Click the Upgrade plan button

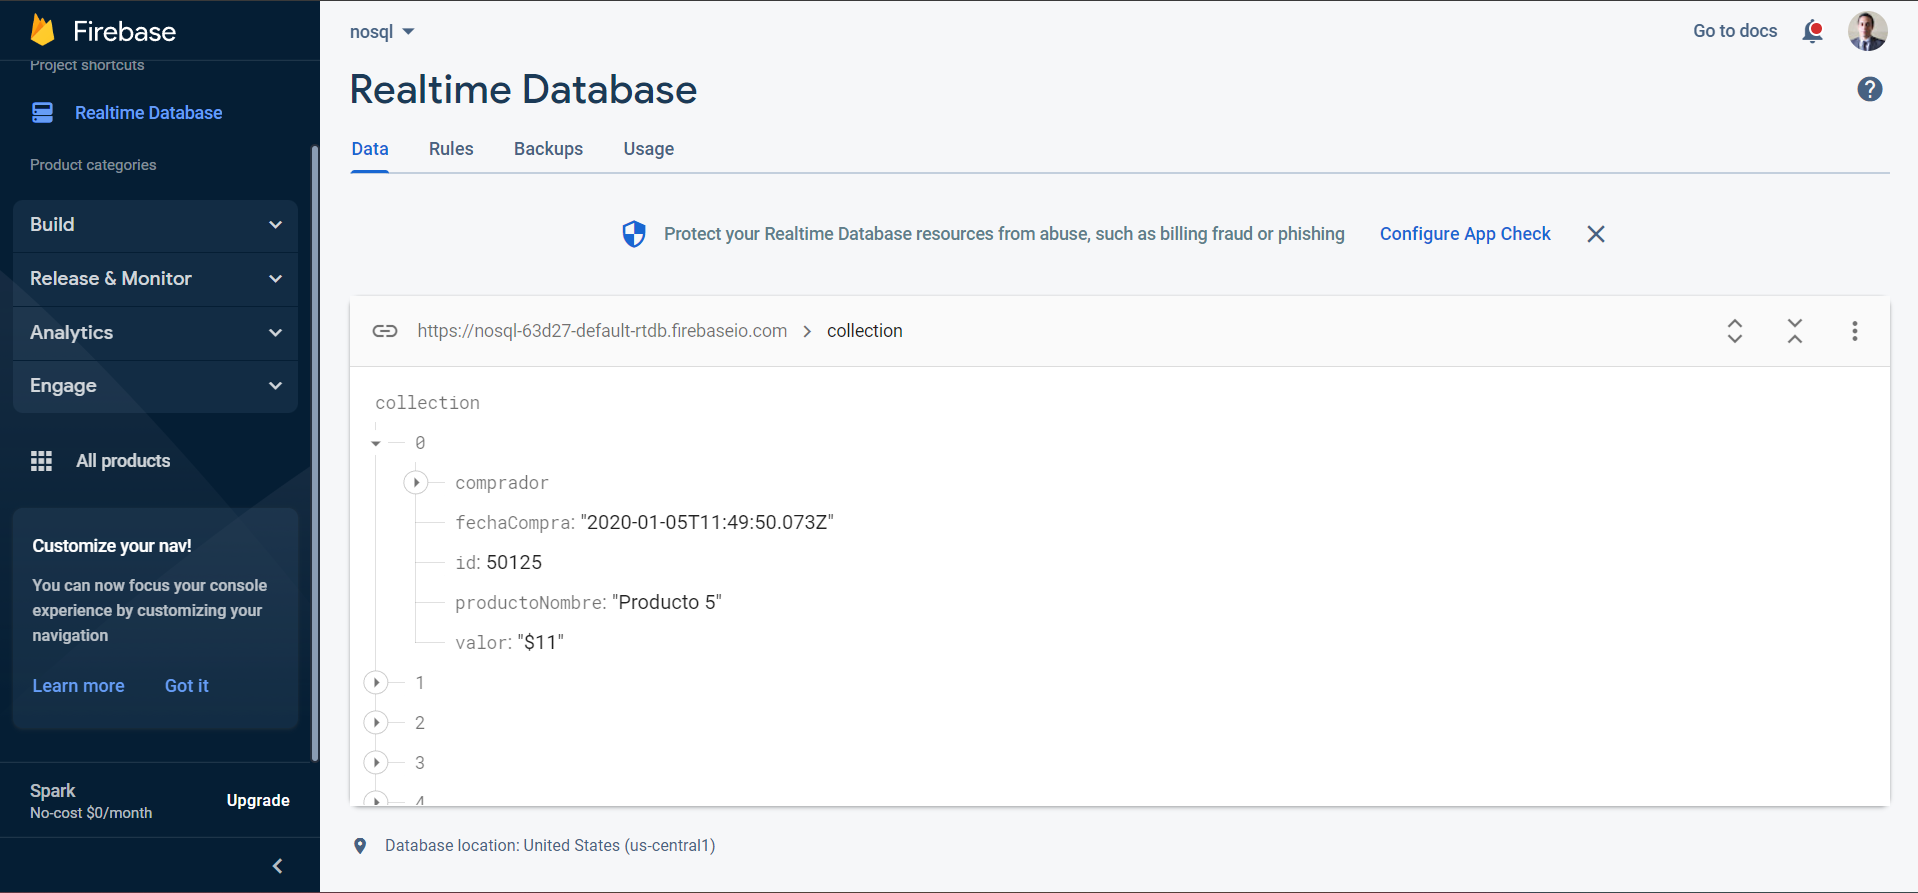pos(258,801)
